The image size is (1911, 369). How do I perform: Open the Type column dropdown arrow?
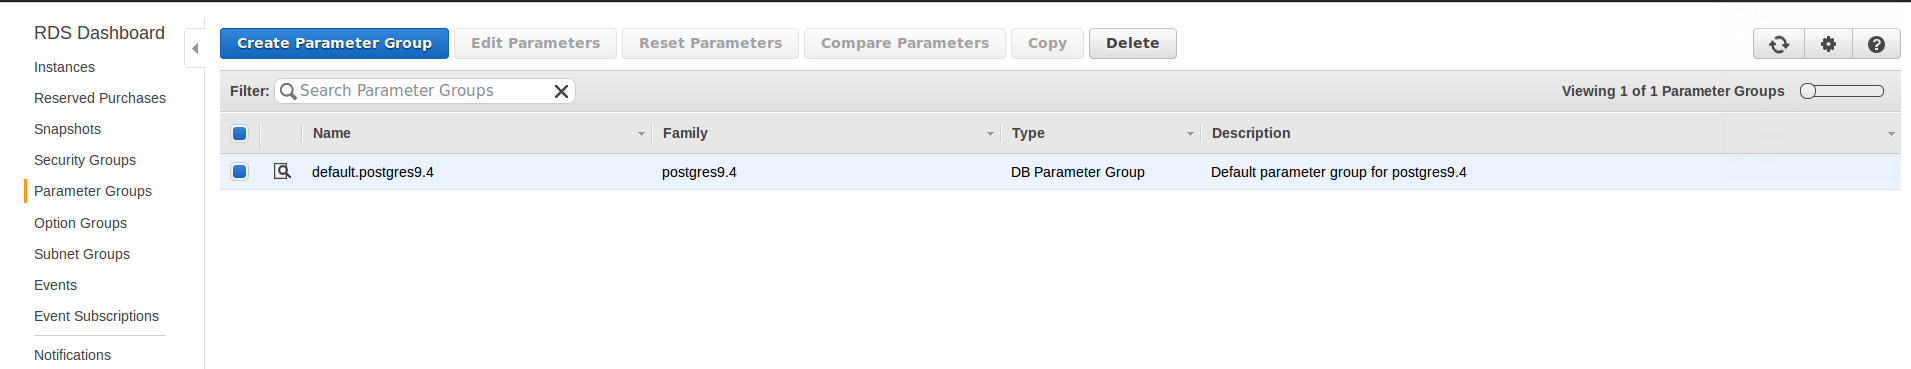(1190, 134)
